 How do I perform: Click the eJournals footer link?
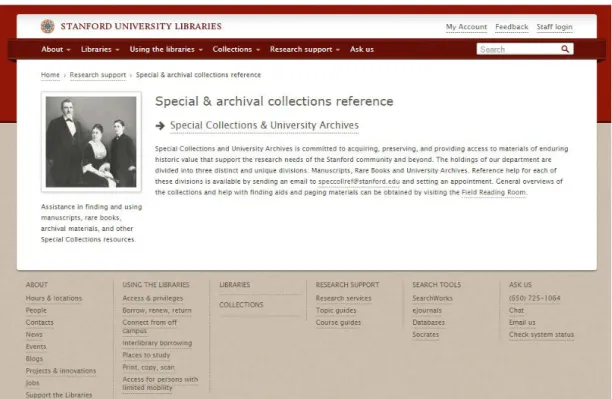pyautogui.click(x=427, y=310)
